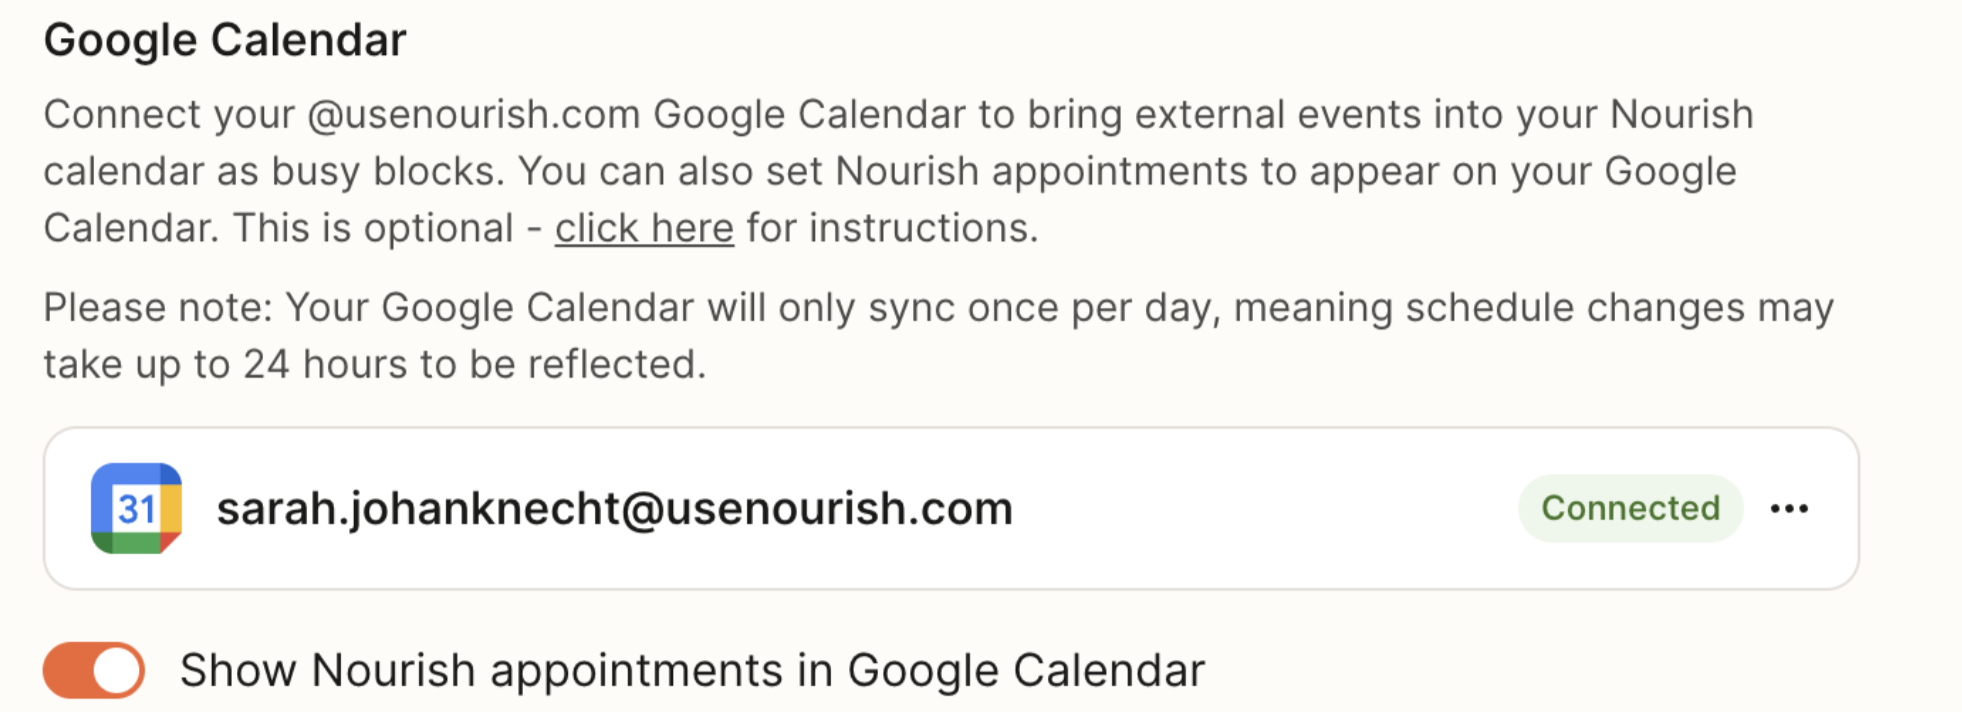The width and height of the screenshot is (1962, 712).
Task: Click the 'Please note' sync notice text
Action: coord(158,308)
